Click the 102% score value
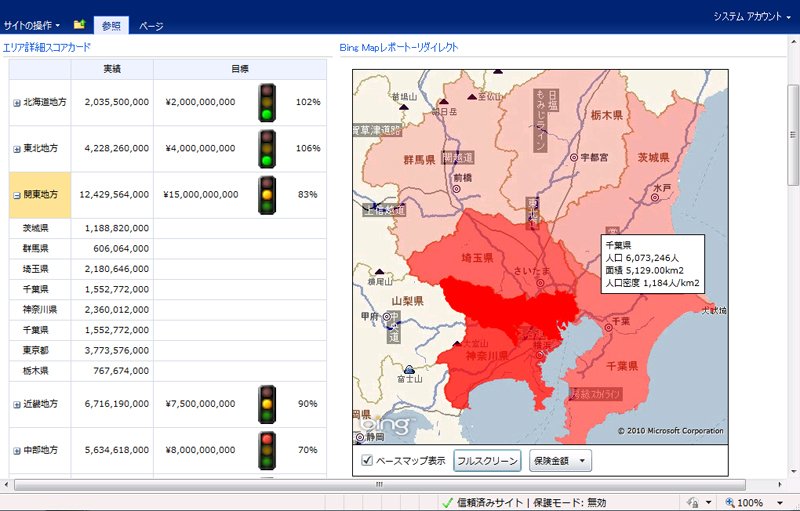Image resolution: width=800 pixels, height=511 pixels. (308, 102)
